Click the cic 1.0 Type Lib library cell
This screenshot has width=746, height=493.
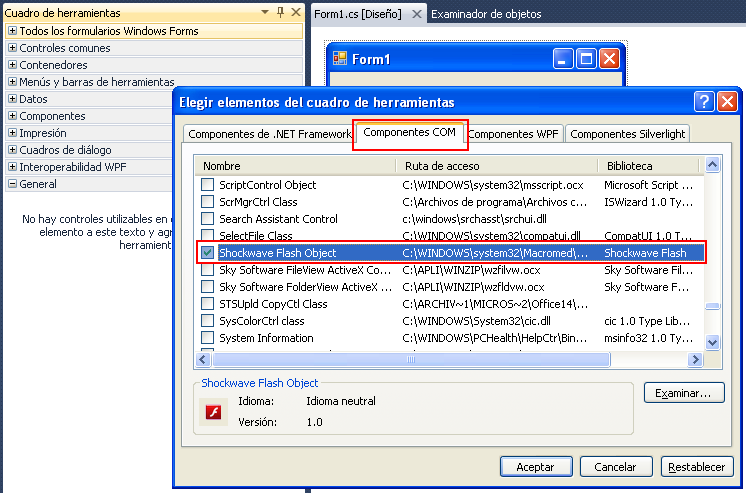[647, 321]
